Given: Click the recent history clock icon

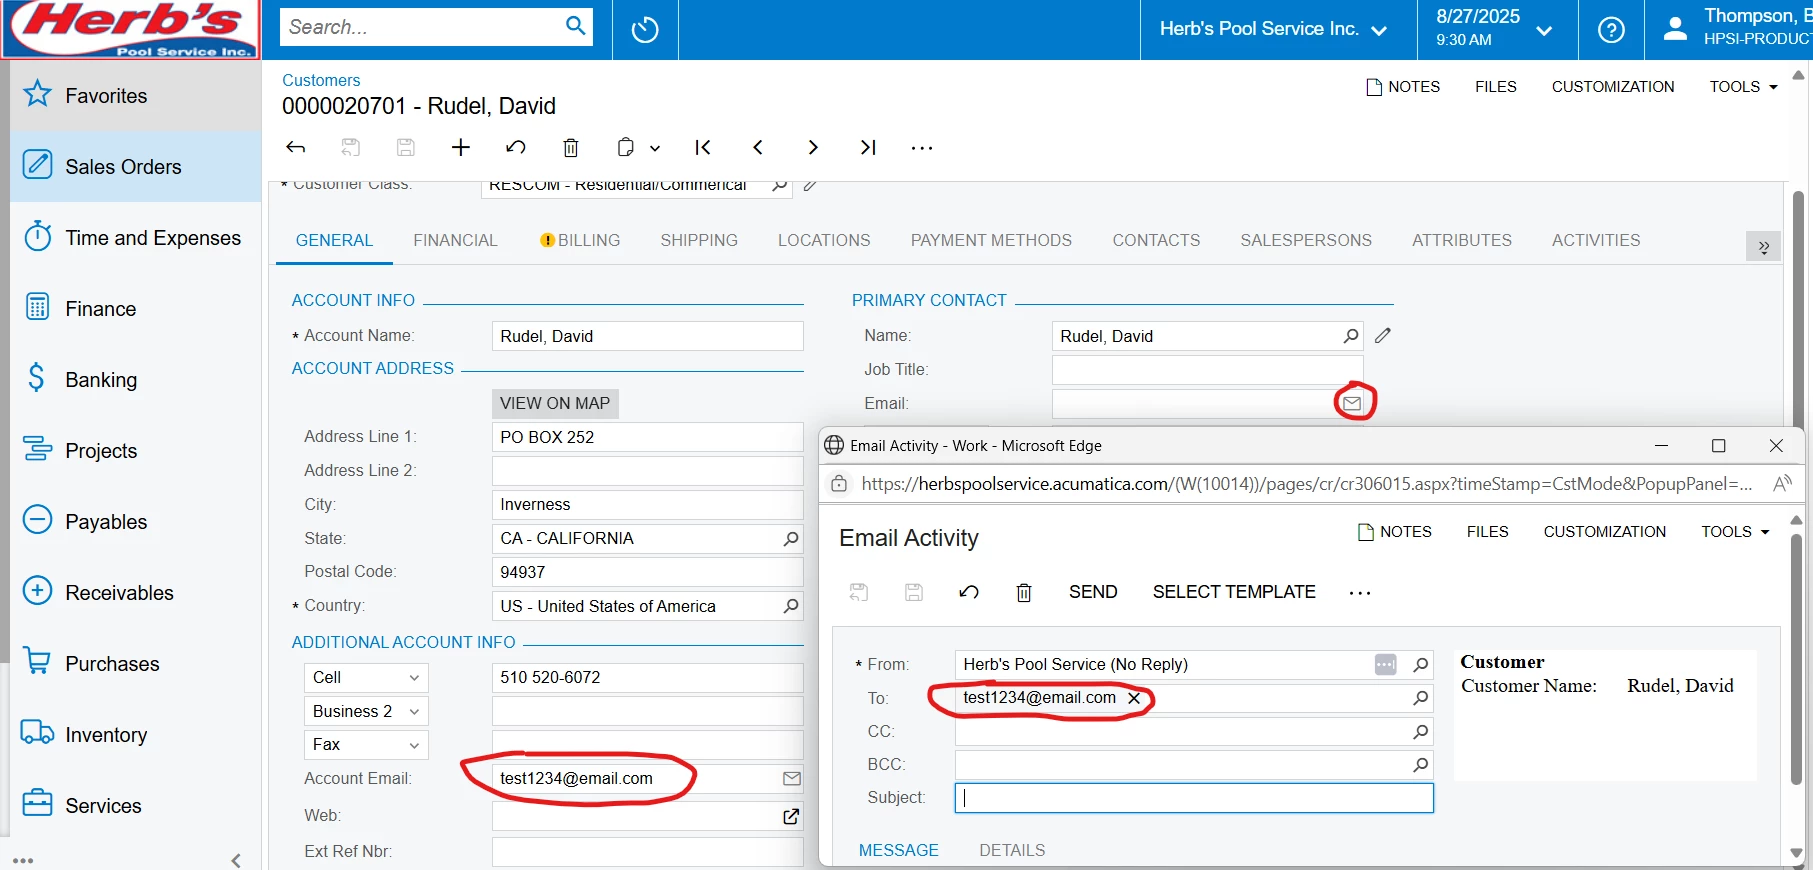Looking at the screenshot, I should (645, 29).
